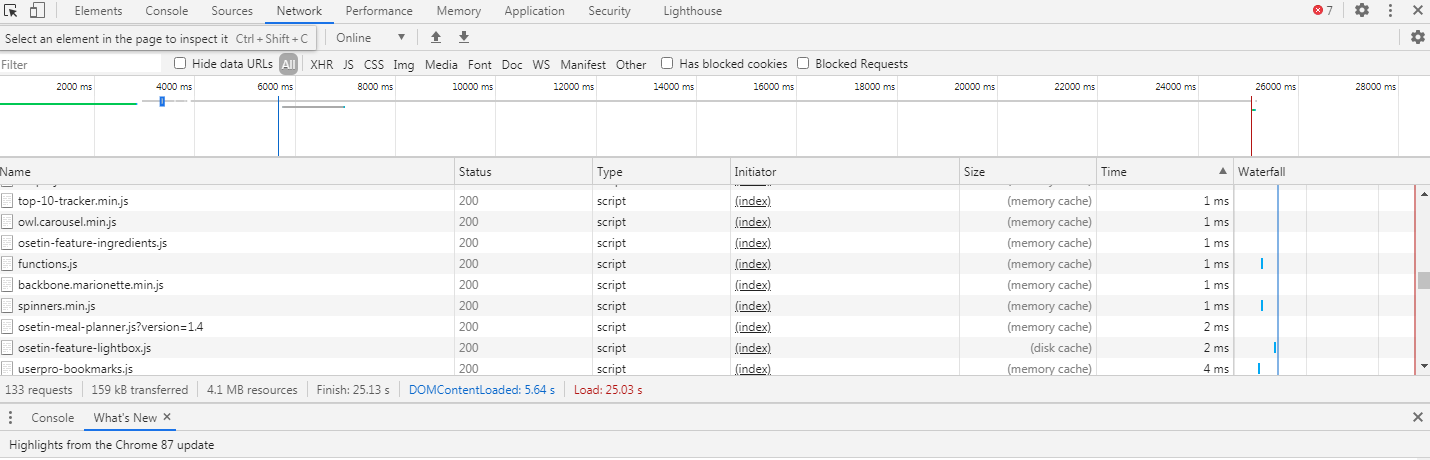
Task: Close the bottom drawer panel
Action: pos(1417,417)
